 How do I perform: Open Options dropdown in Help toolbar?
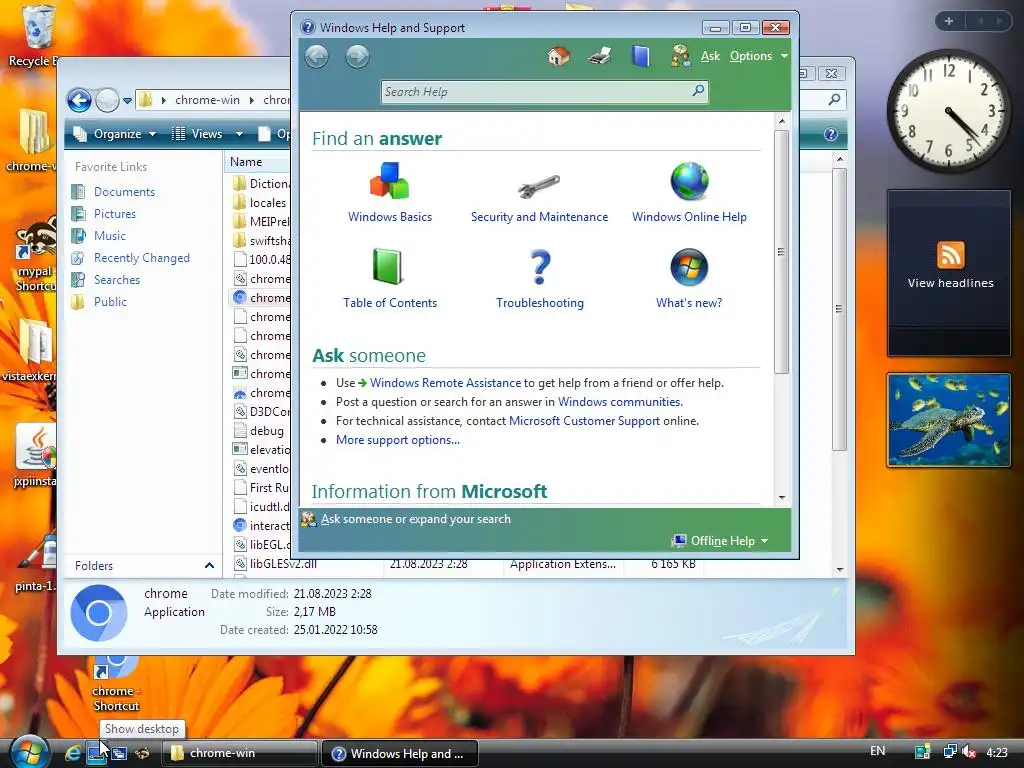[759, 56]
